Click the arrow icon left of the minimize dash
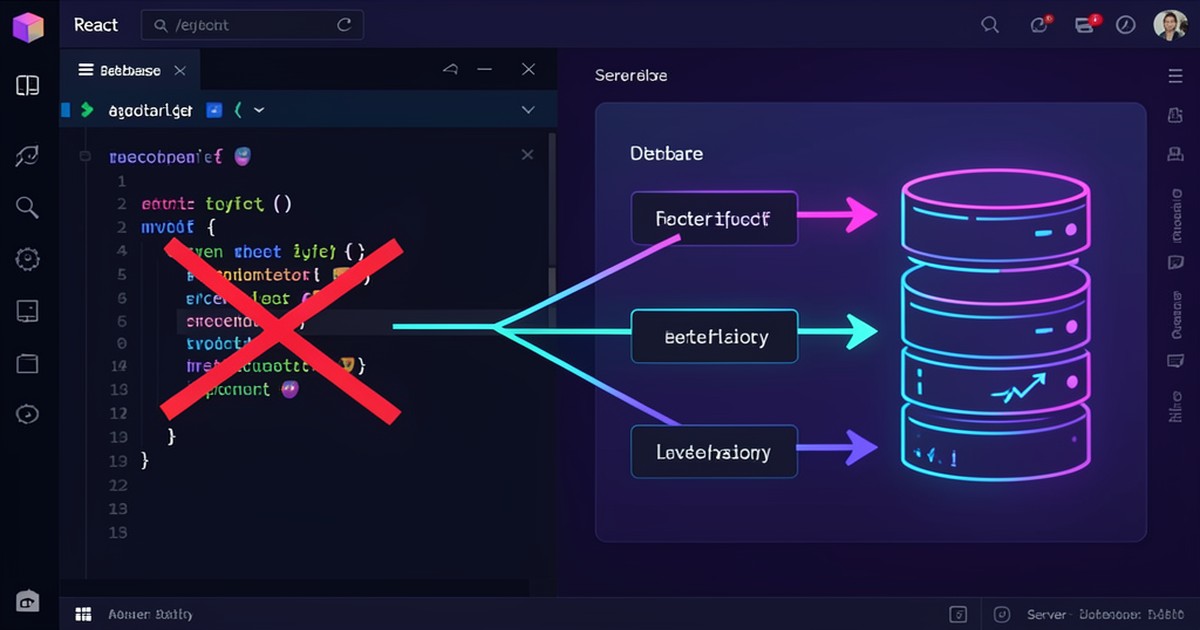1200x630 pixels. pos(450,70)
